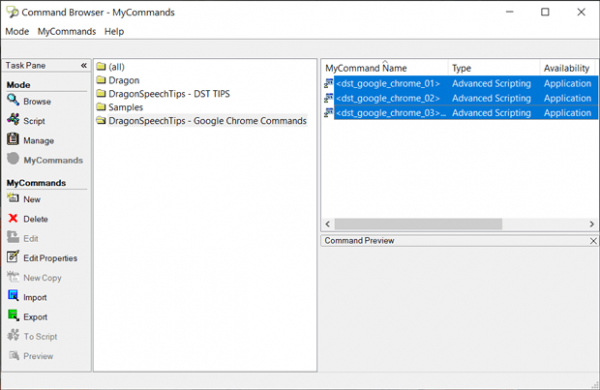Click the (all) folder icon
Screen dimensions: 600x390
tap(101, 67)
